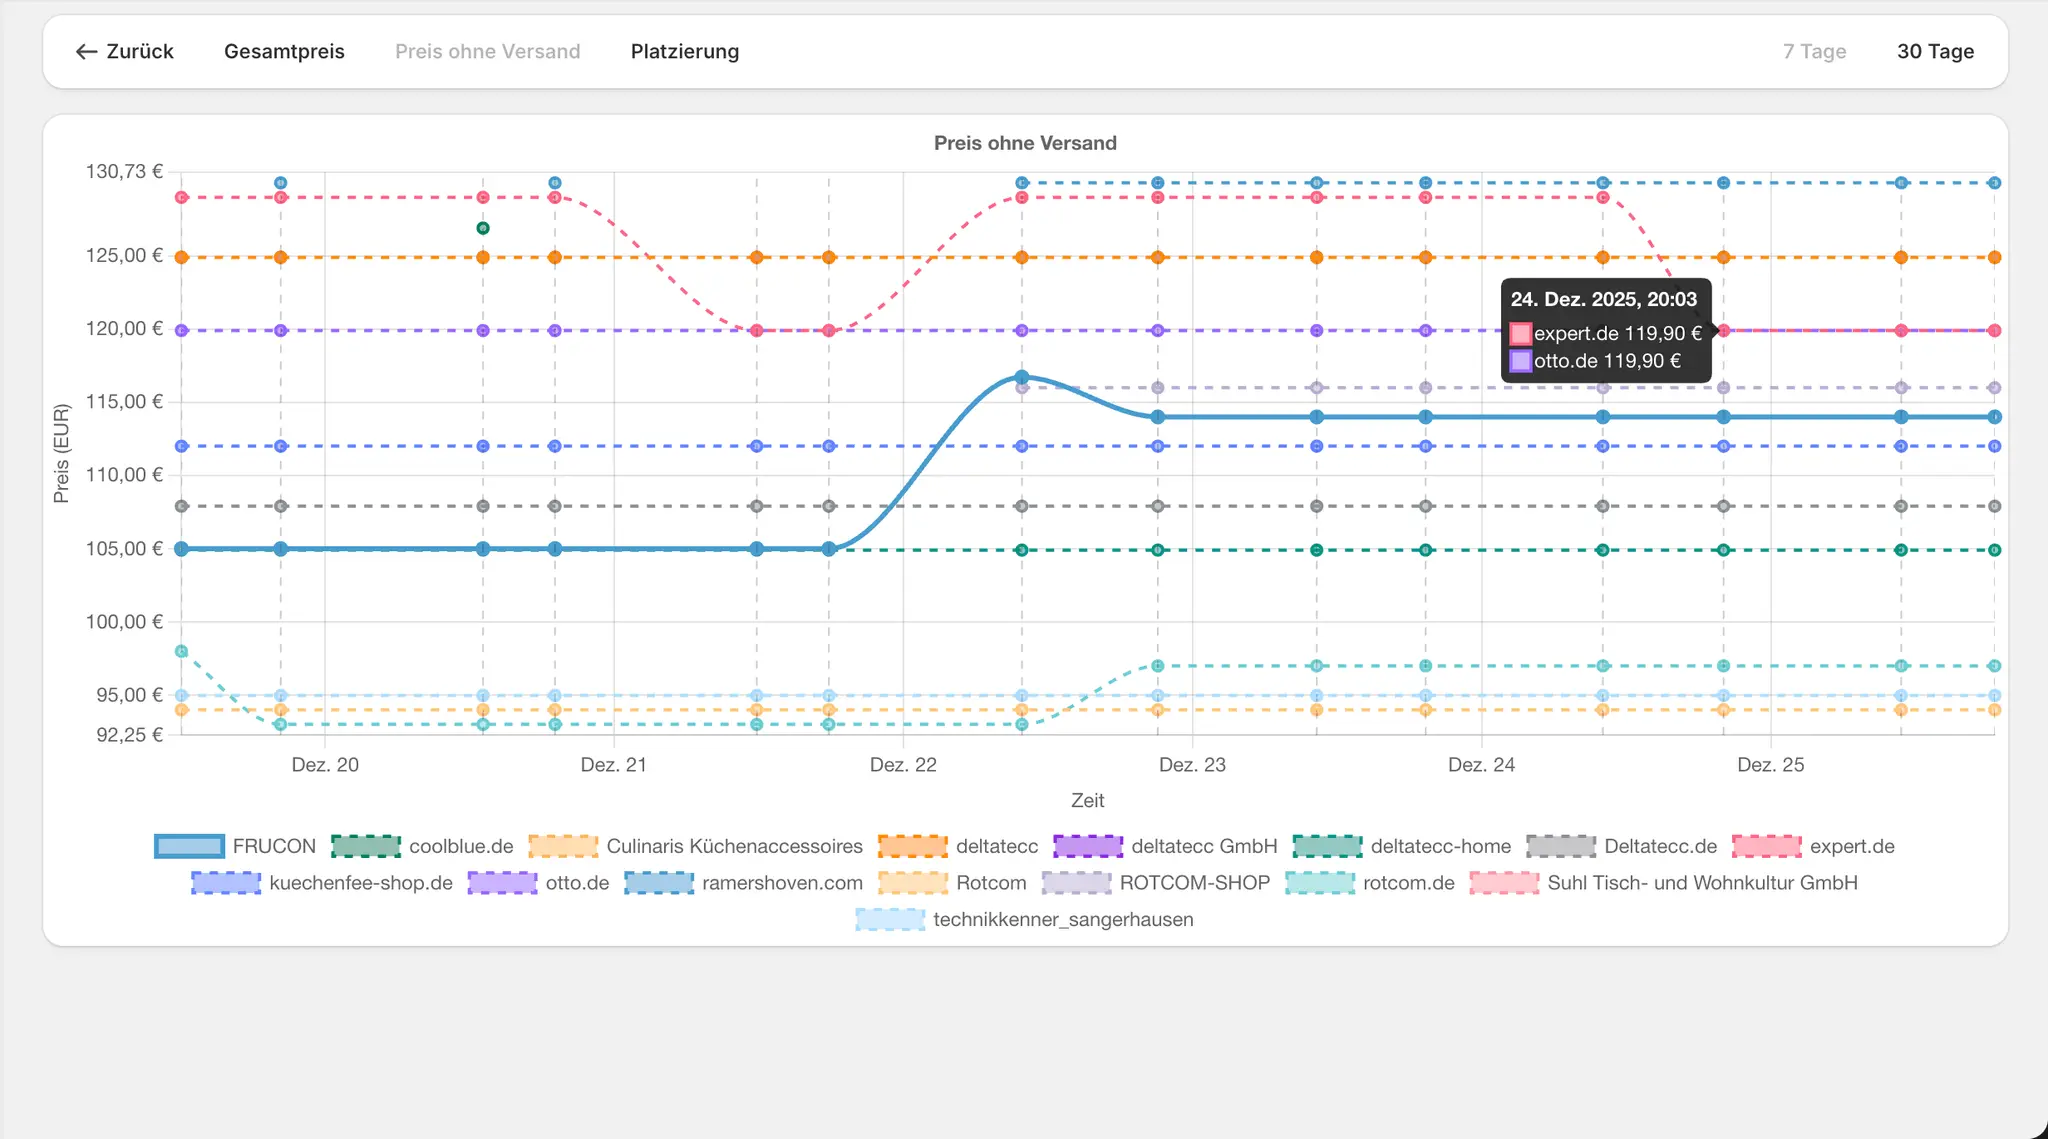
Task: Toggle deltatecc-home legend entry
Action: (x=1402, y=846)
